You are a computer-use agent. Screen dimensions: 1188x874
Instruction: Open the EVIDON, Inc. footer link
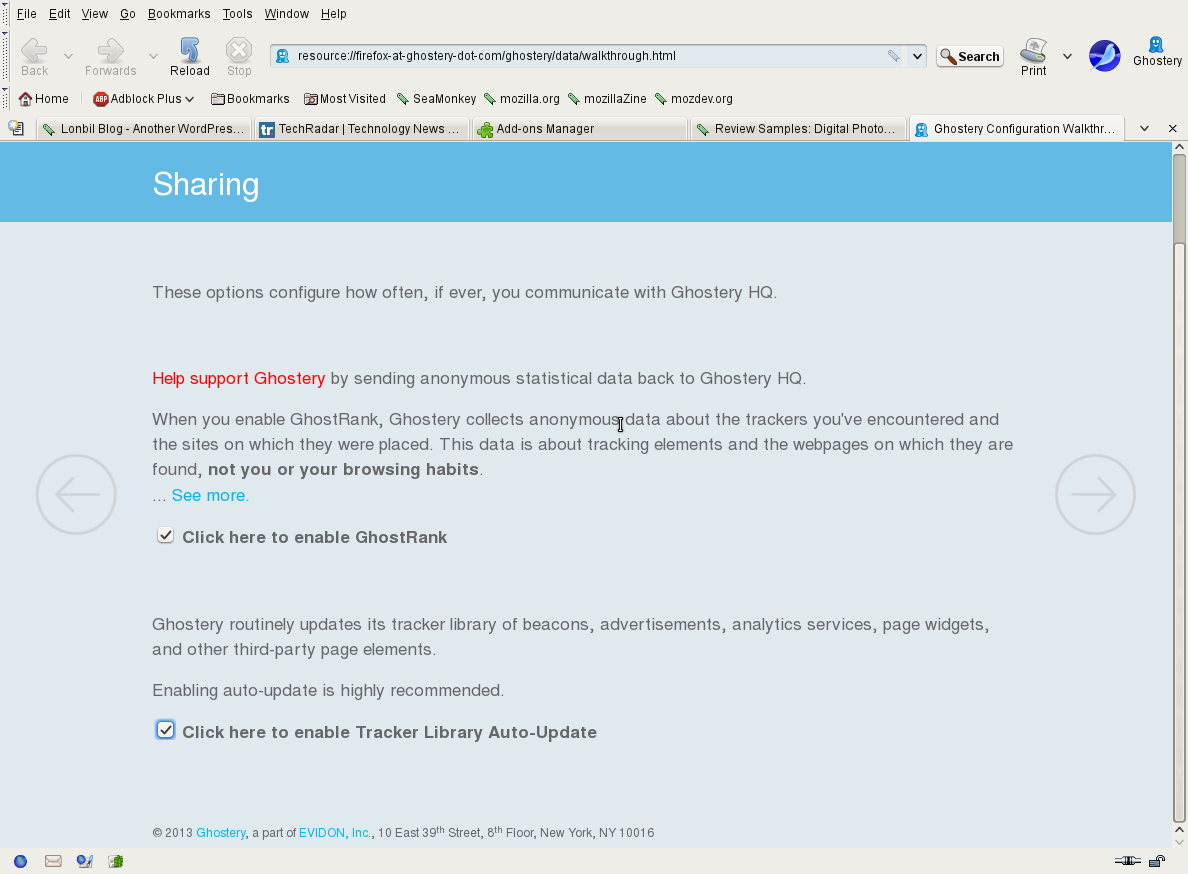[x=334, y=832]
